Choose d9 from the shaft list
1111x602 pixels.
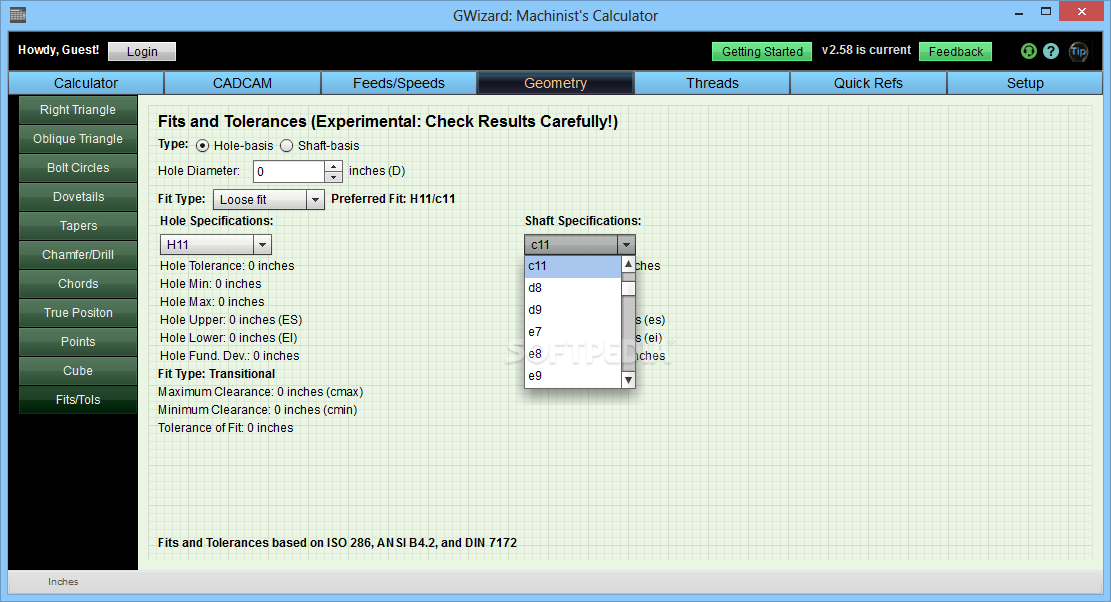(x=573, y=310)
